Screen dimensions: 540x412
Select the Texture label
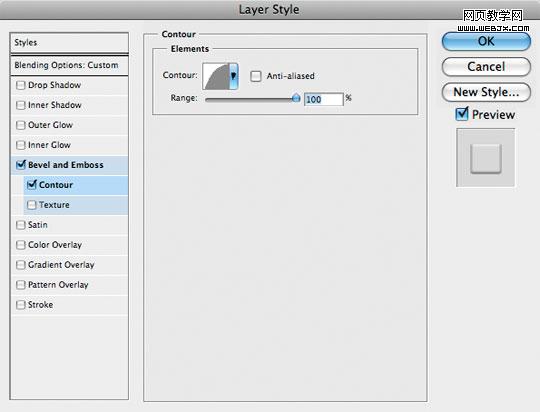(x=54, y=205)
